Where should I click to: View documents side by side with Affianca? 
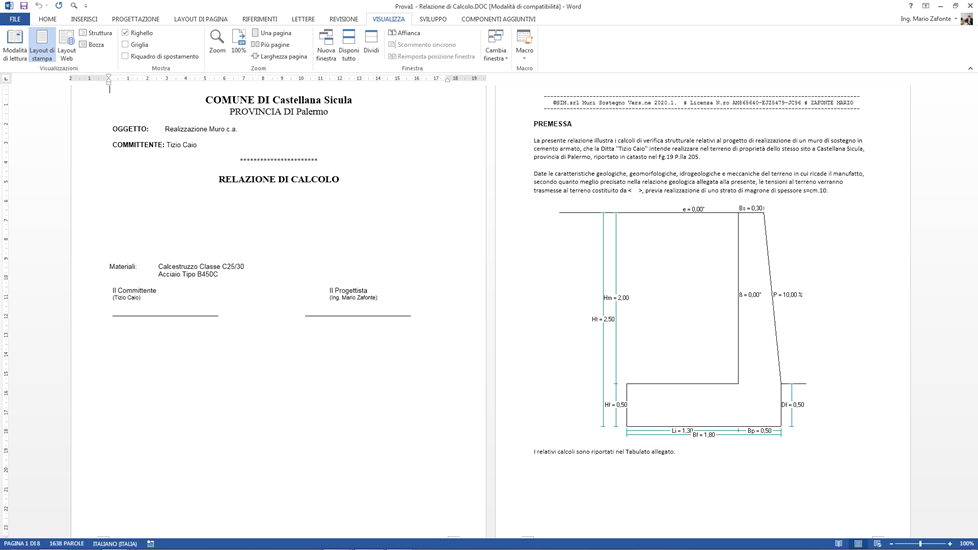point(404,32)
